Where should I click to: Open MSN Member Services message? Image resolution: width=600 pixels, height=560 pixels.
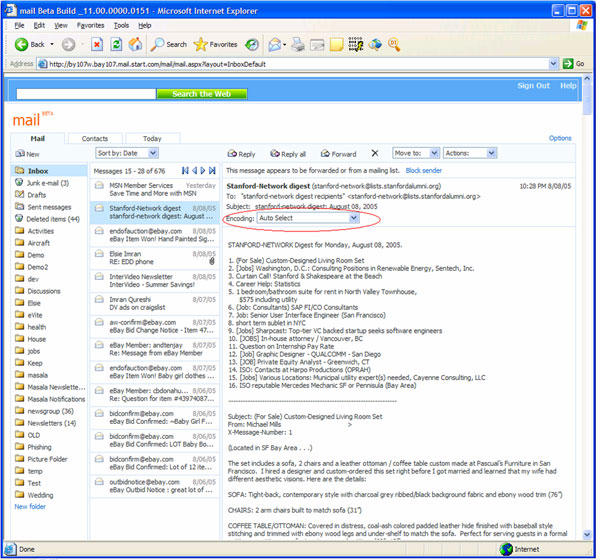pos(155,189)
